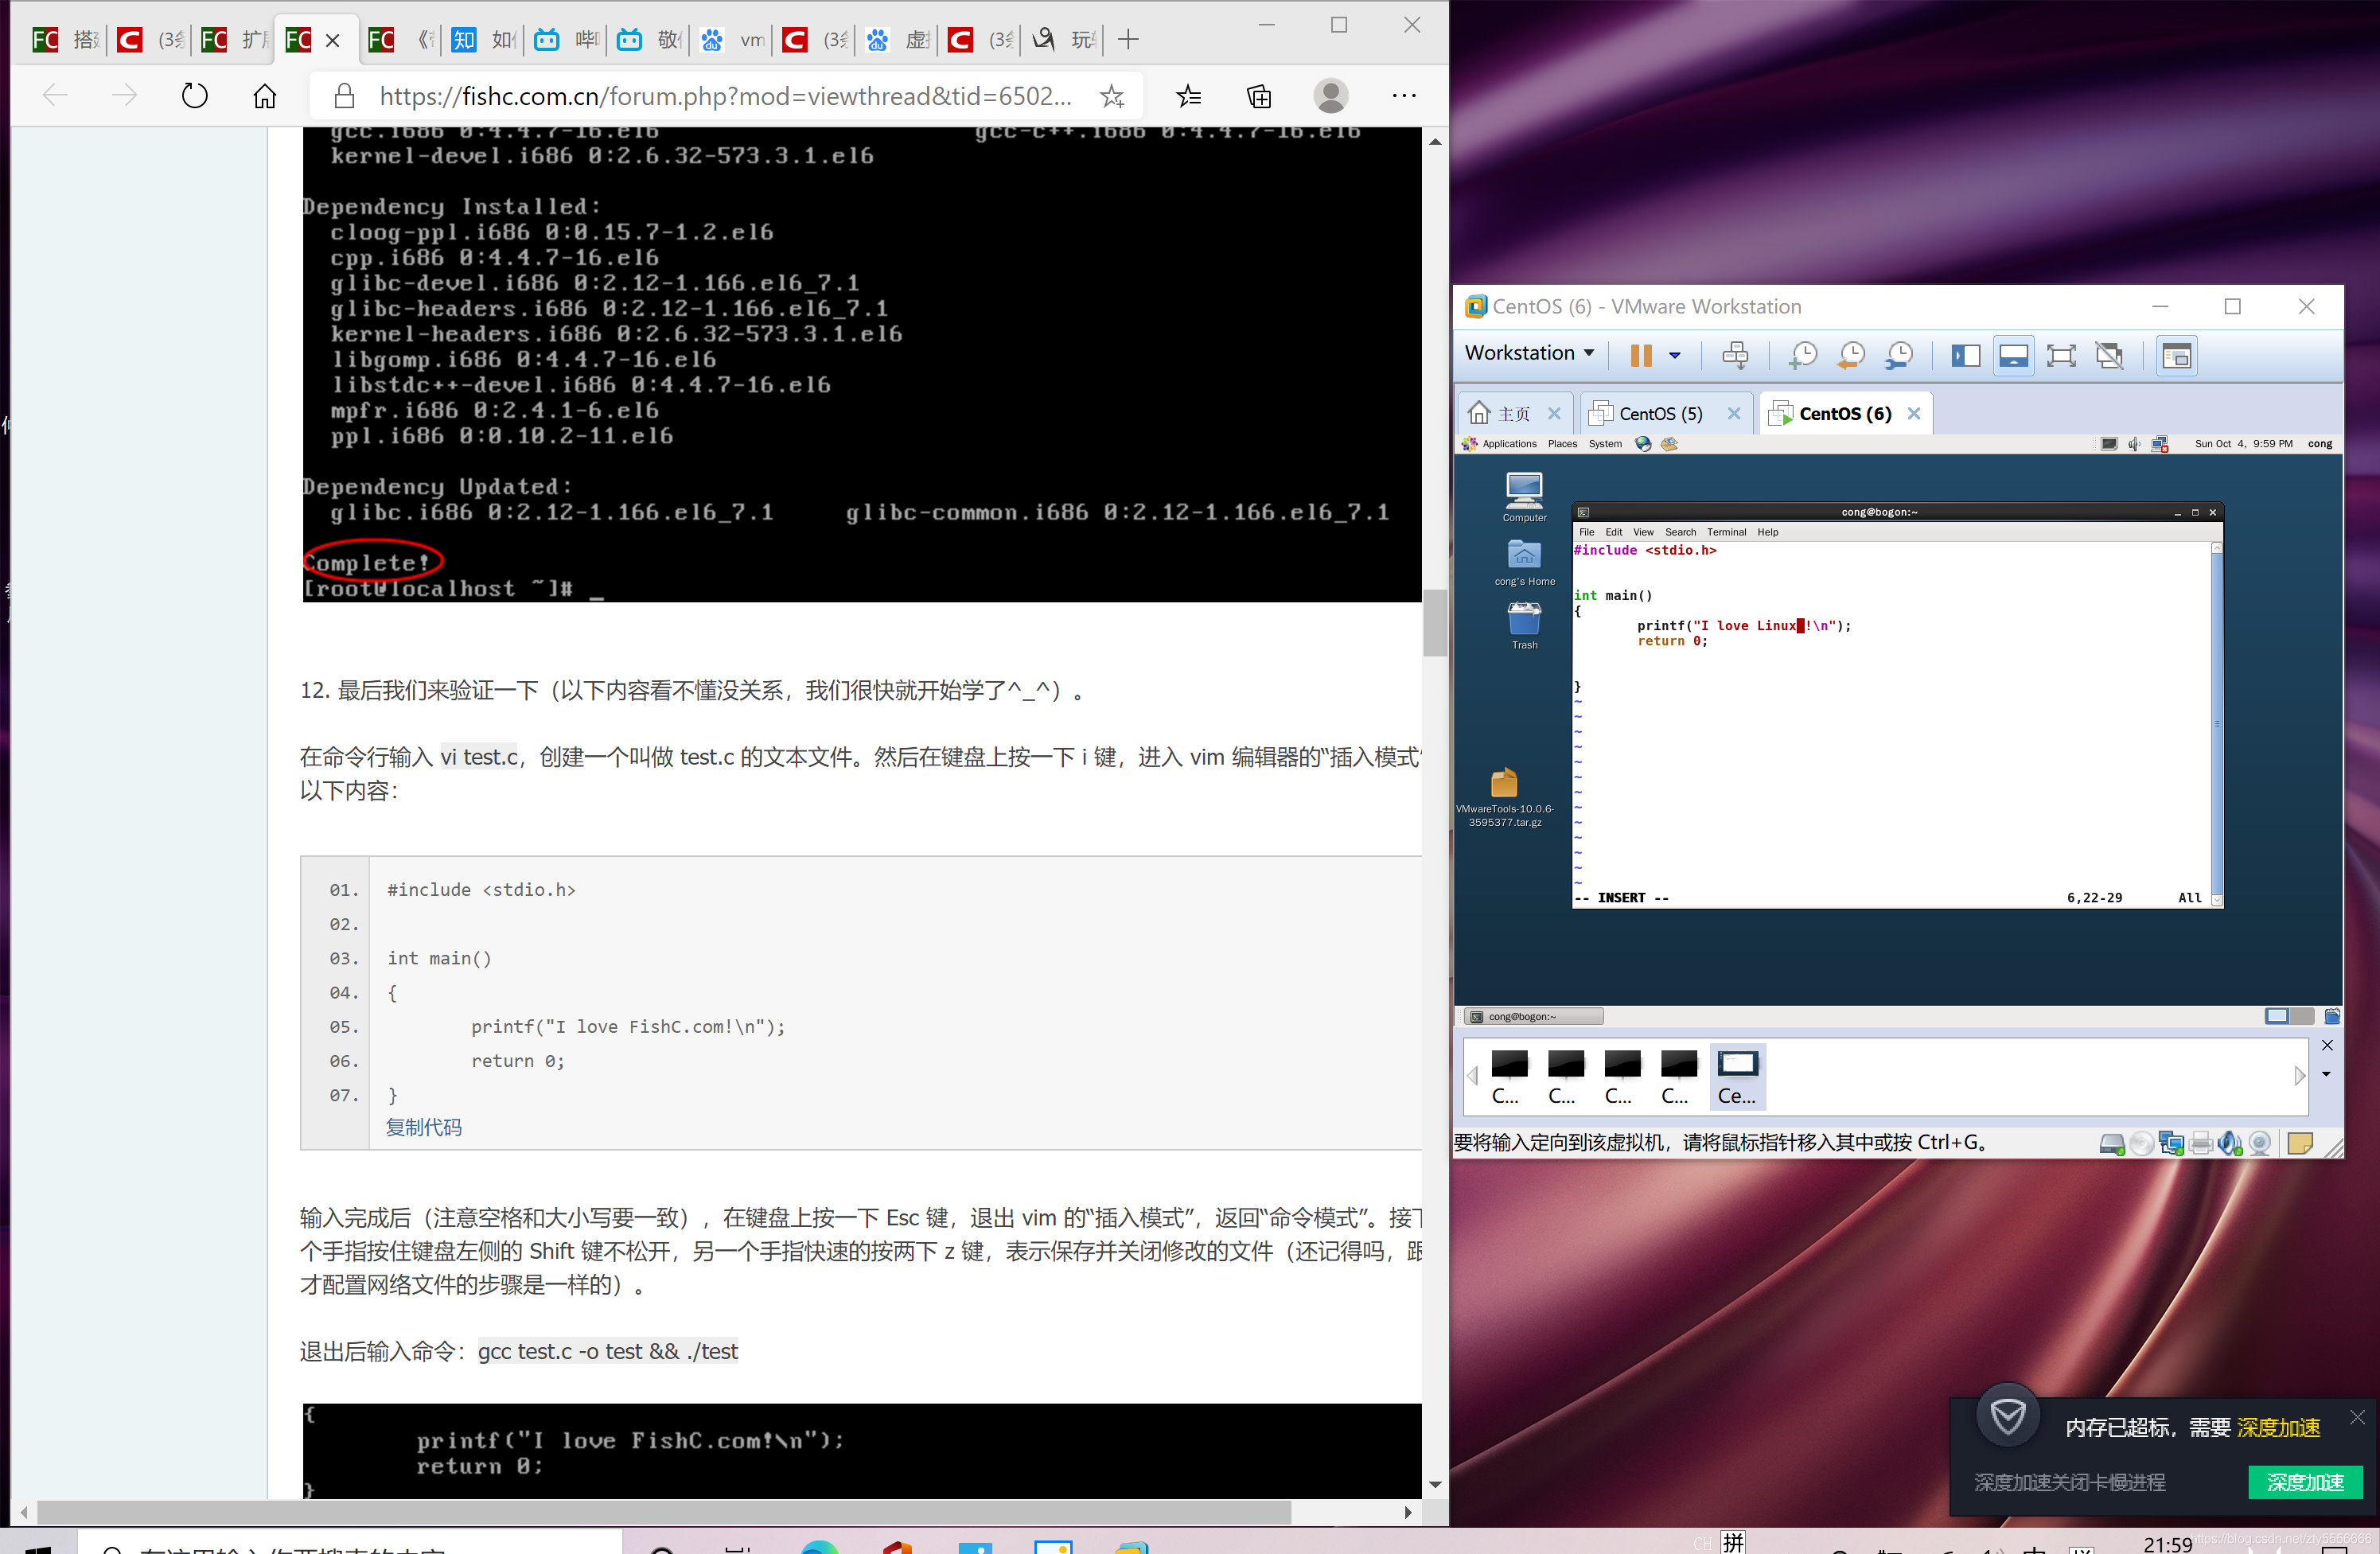
Task: Close the active FishC browser tab
Action: 333,40
